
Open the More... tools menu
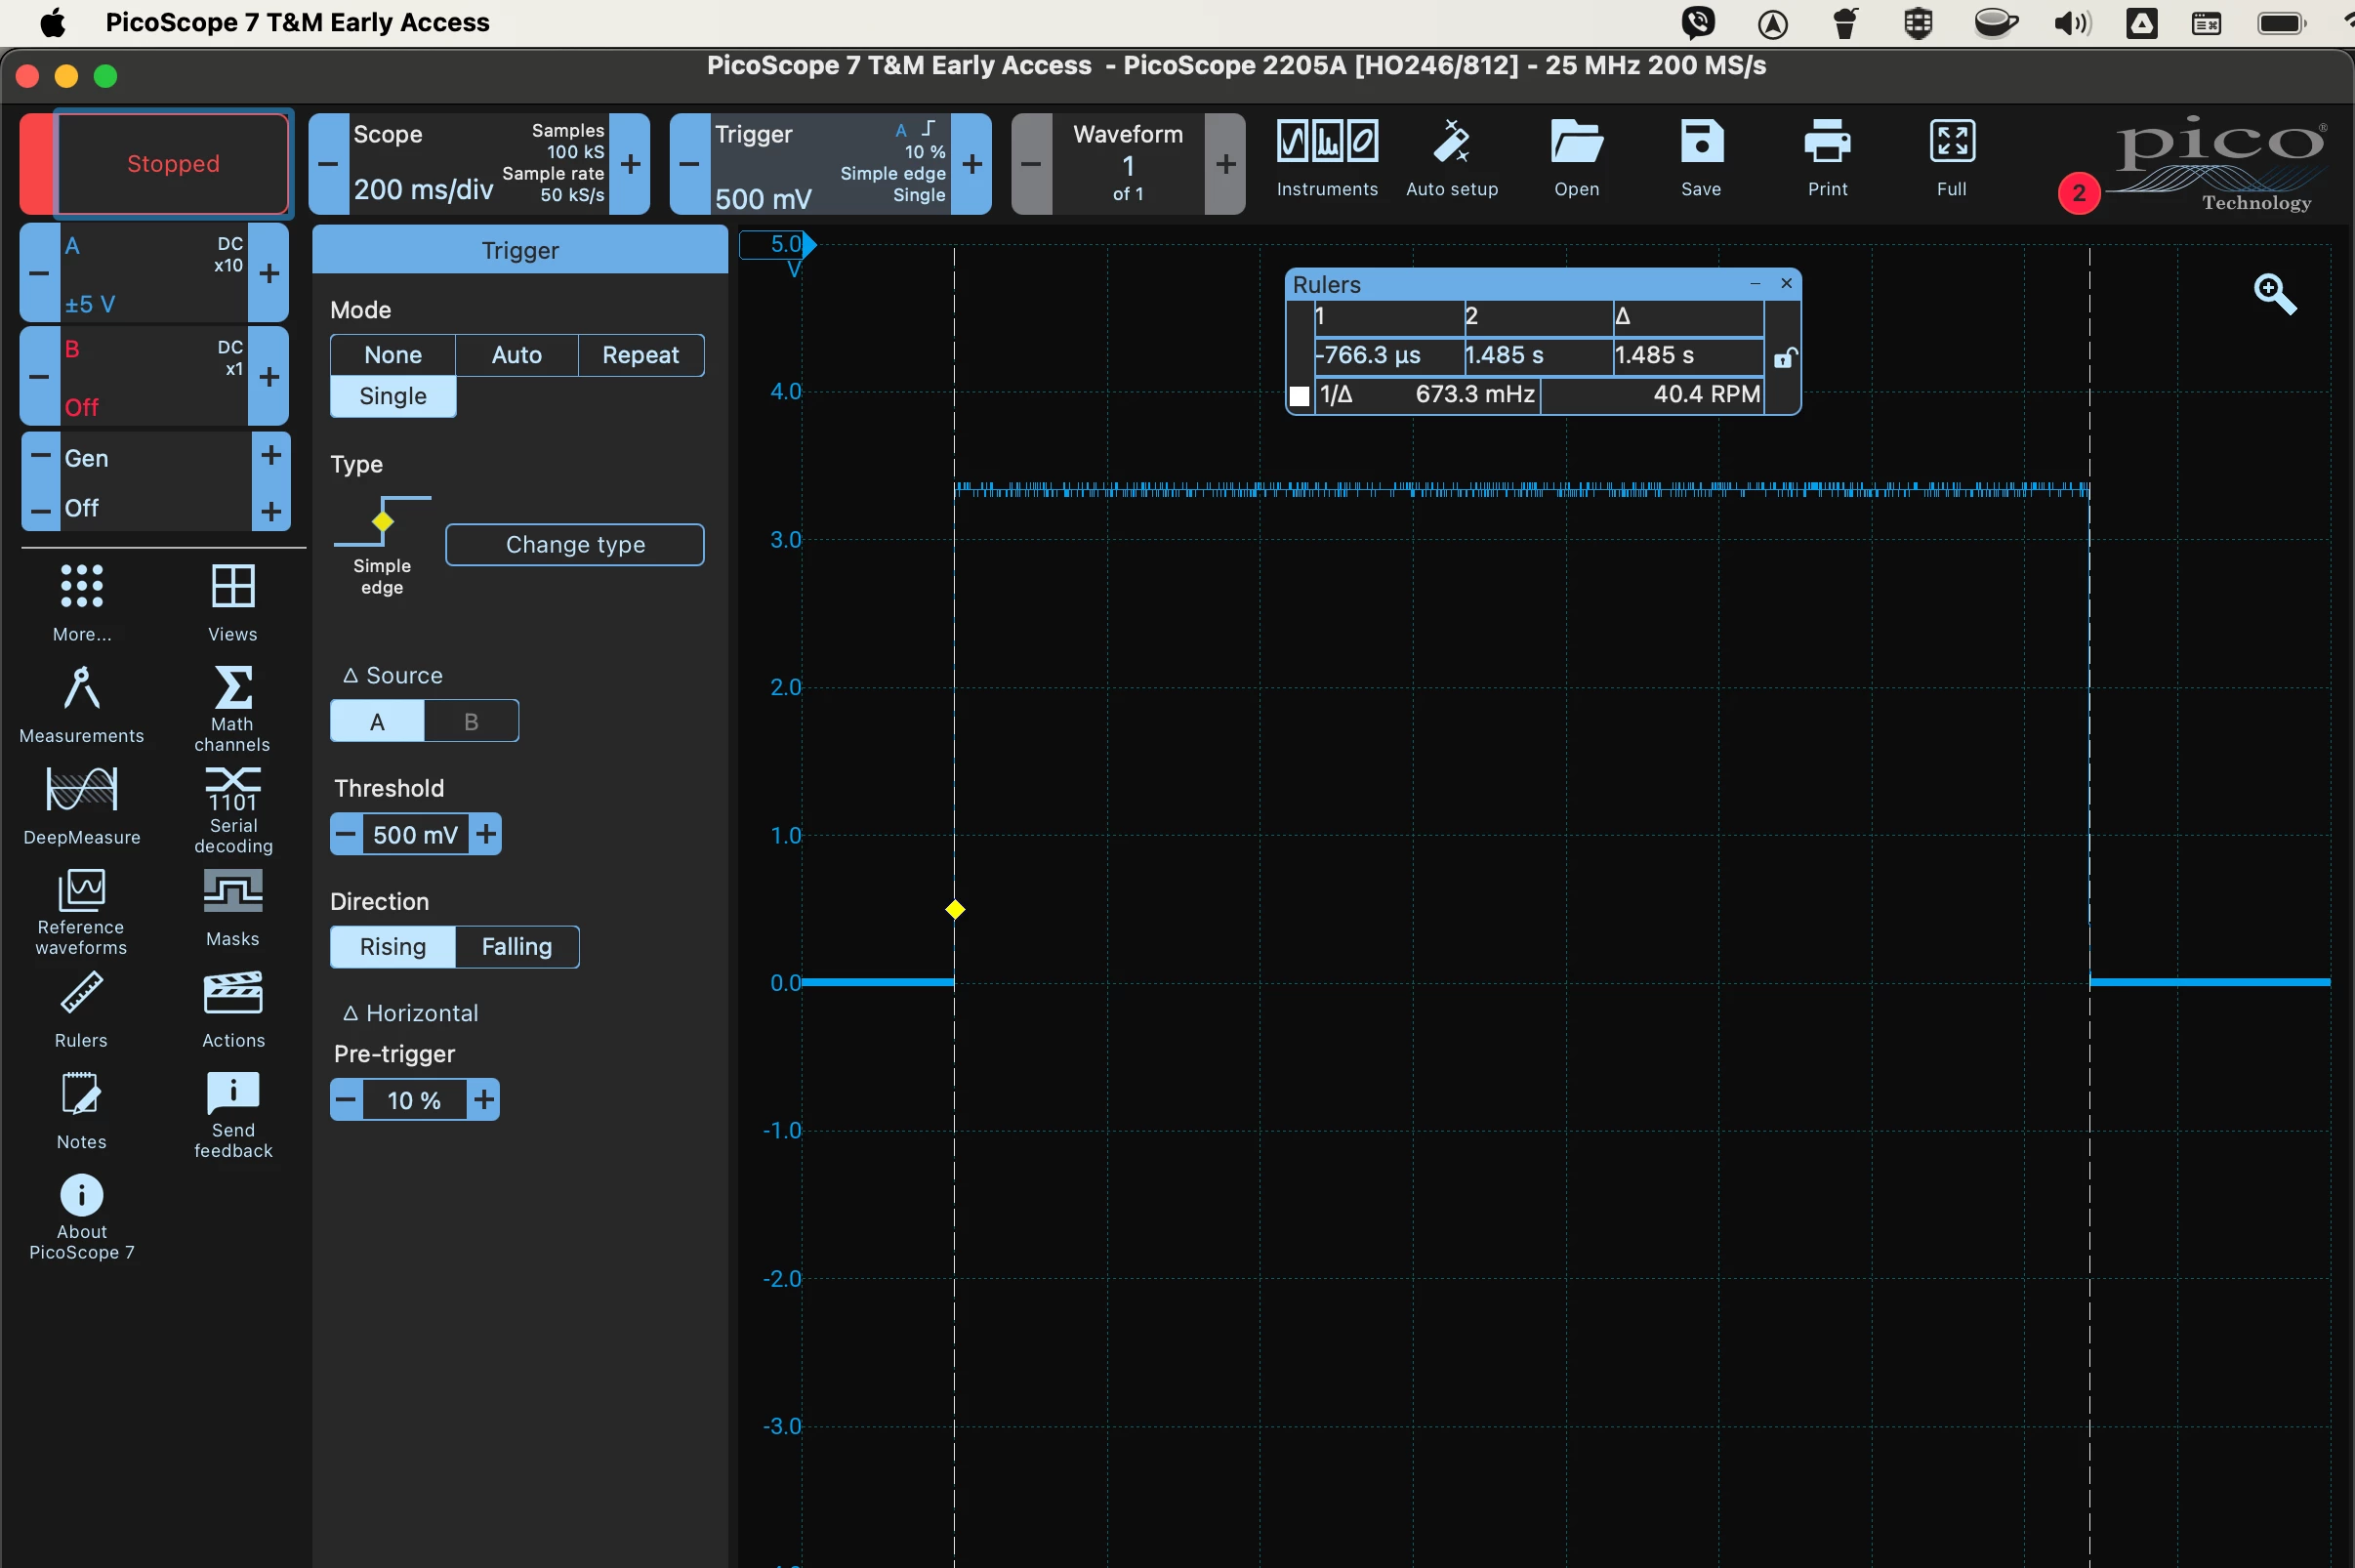[x=81, y=602]
